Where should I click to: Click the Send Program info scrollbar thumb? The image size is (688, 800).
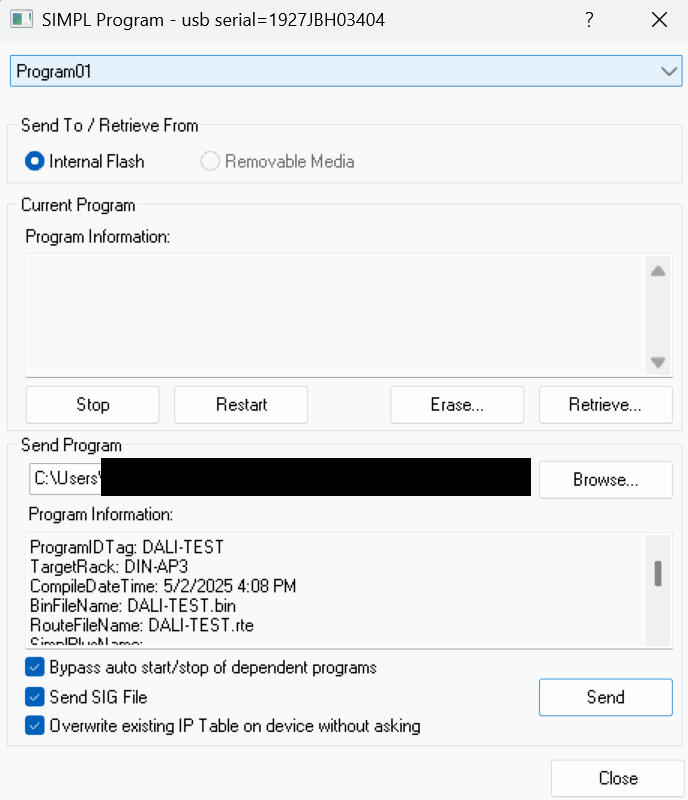[x=658, y=573]
